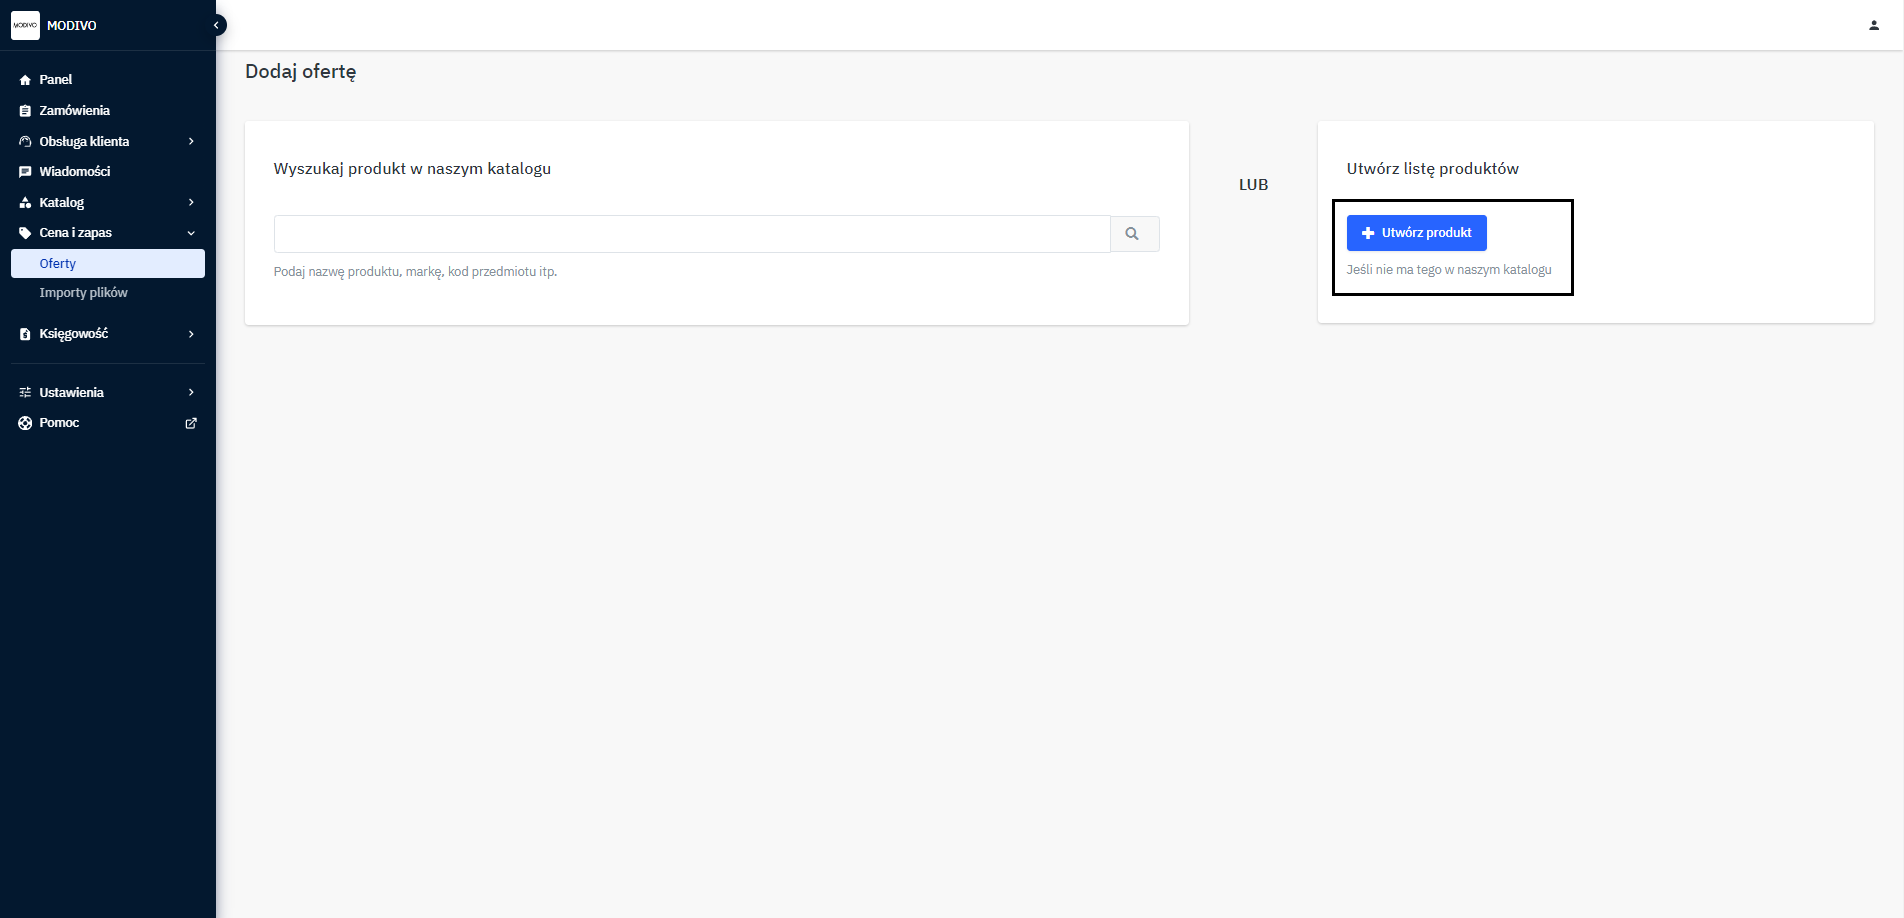This screenshot has width=1904, height=918.
Task: Click the Panel home icon
Action: point(25,80)
